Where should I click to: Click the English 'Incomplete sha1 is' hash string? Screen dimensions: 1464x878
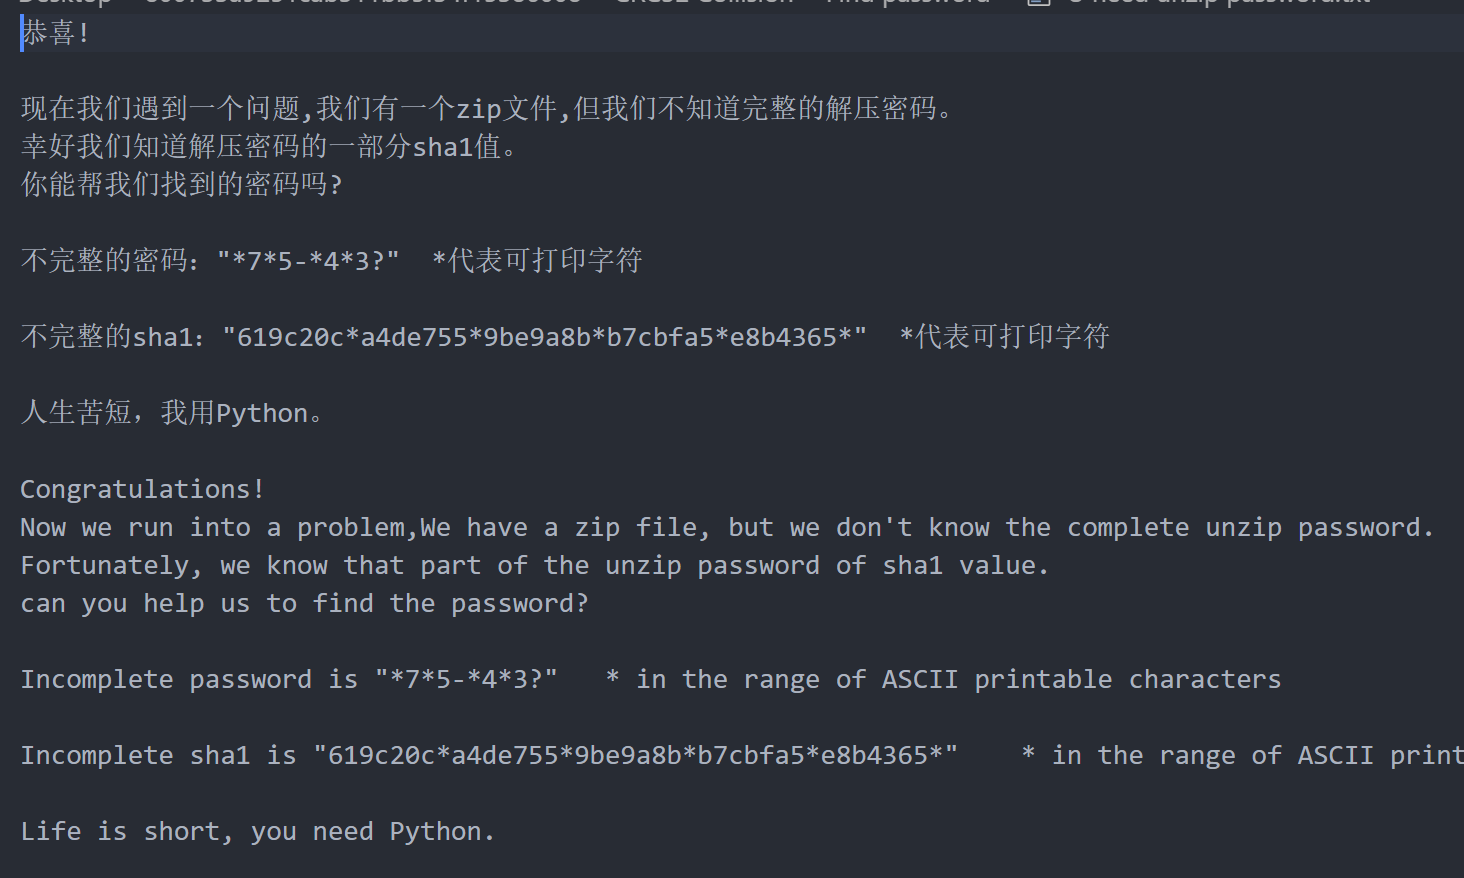point(636,755)
